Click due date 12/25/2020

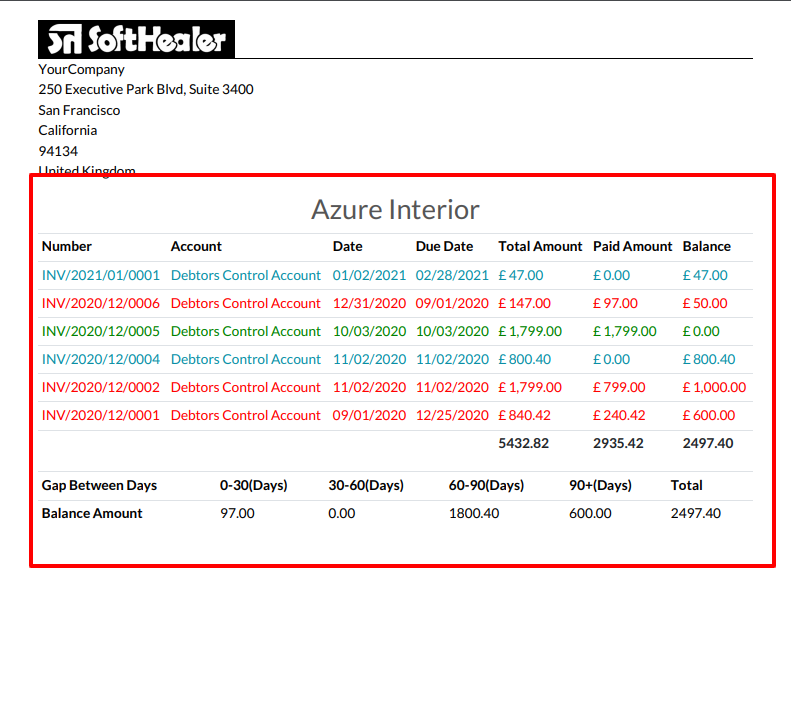(452, 415)
